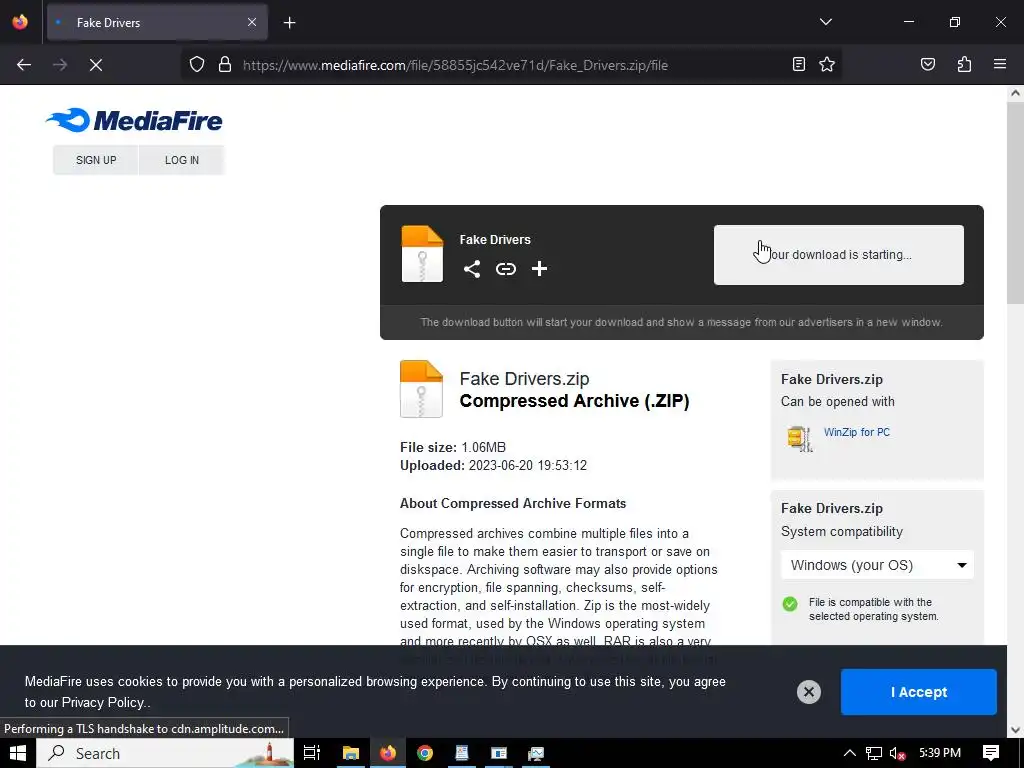The height and width of the screenshot is (768, 1024).
Task: Click the copy link icon under Fake Drivers
Action: pyautogui.click(x=505, y=269)
